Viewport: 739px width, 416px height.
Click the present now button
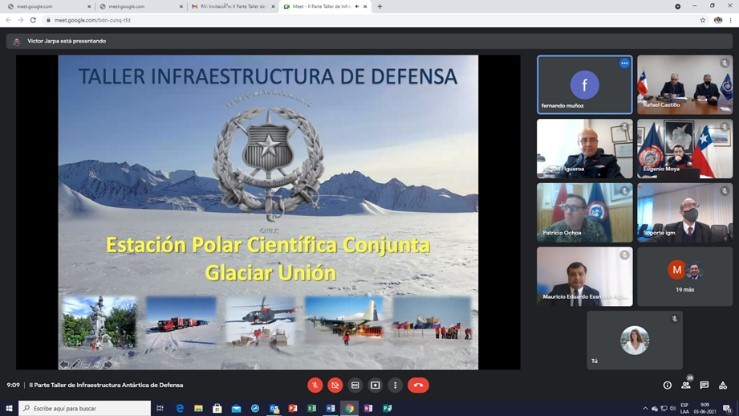[375, 385]
